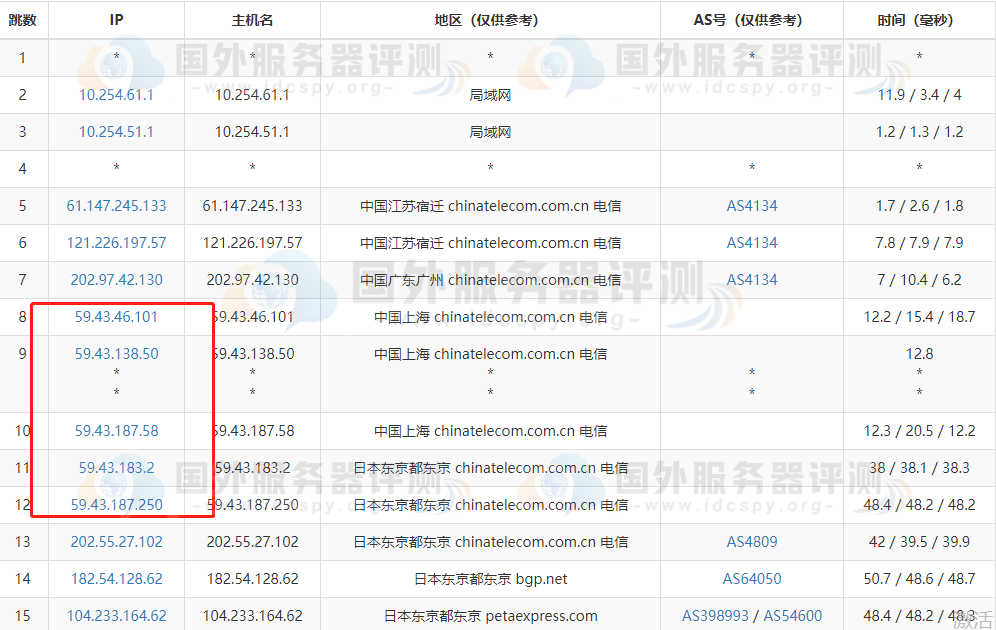This screenshot has width=996, height=630.
Task: Open the blue 10.254.61.1 IP link
Action: tap(116, 95)
